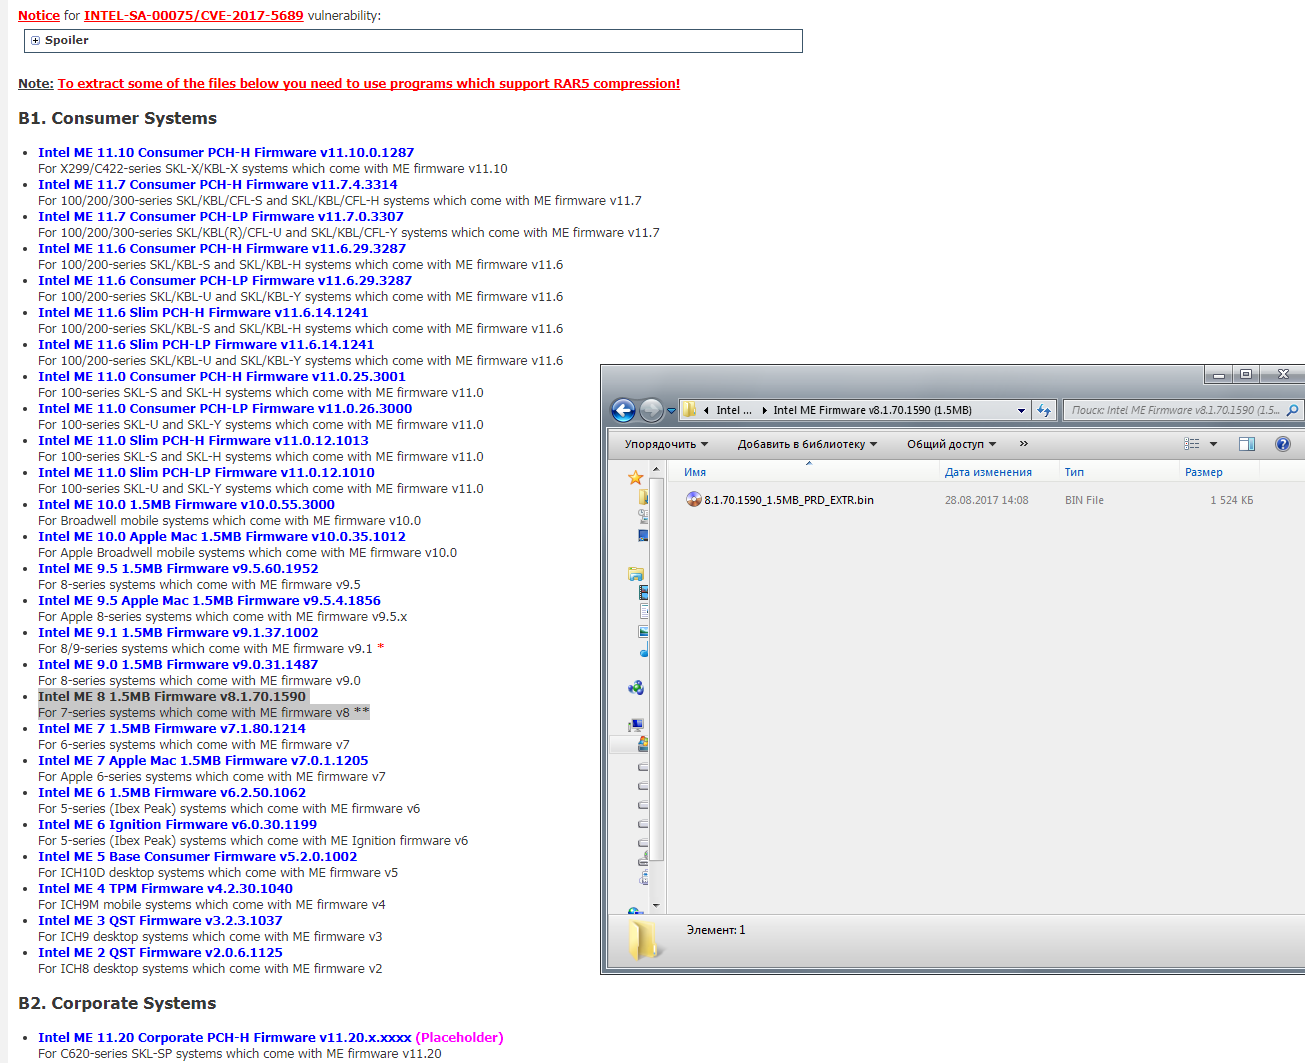This screenshot has height=1063, width=1305.
Task: Go forward using the Explorer forward arrow
Action: coord(651,410)
